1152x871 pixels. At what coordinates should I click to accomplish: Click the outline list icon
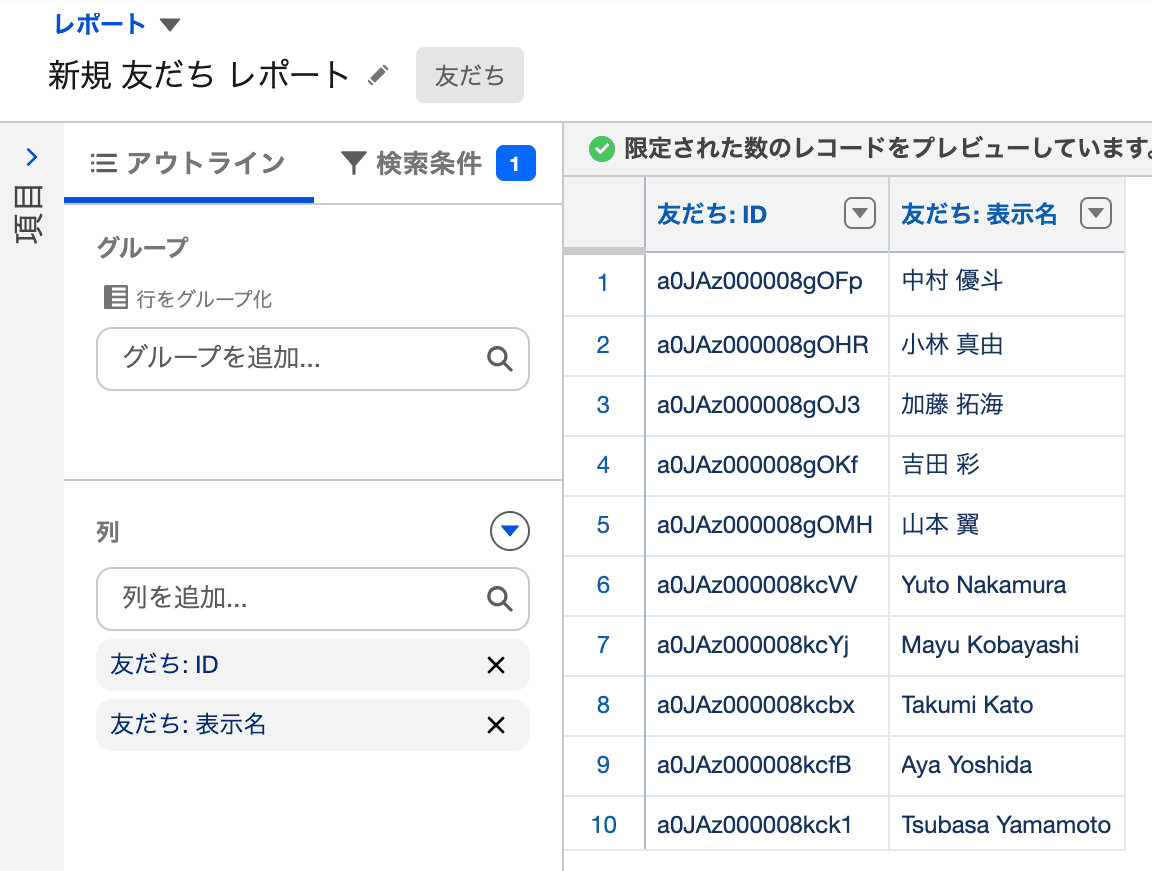click(x=104, y=163)
